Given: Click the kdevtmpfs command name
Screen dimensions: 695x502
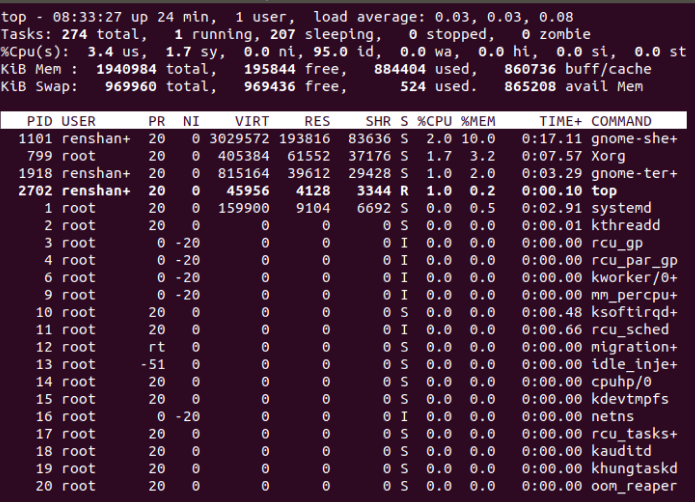Looking at the screenshot, I should [630, 399].
